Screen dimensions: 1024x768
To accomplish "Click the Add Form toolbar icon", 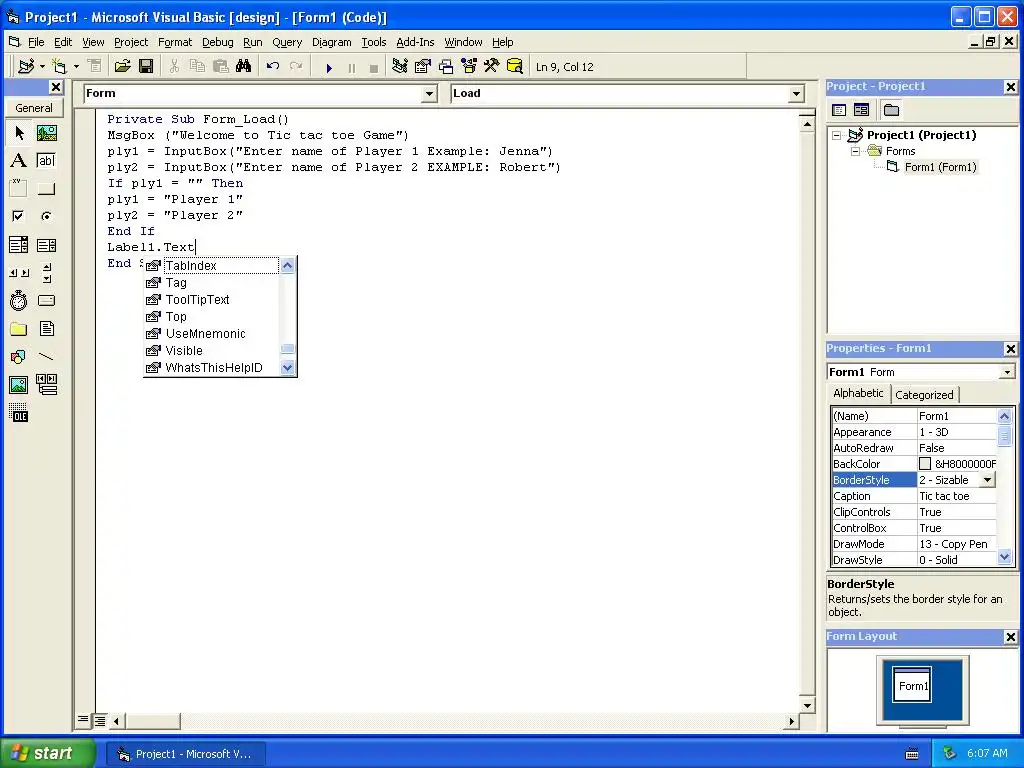I will 59,67.
